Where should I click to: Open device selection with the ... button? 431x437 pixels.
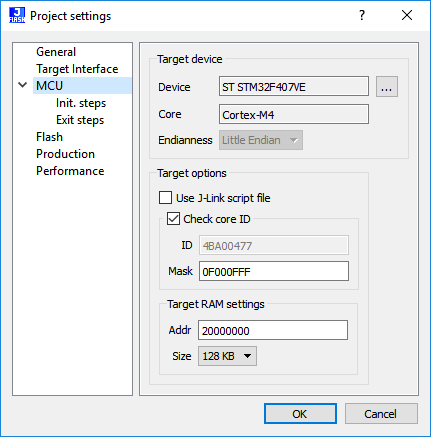387,87
